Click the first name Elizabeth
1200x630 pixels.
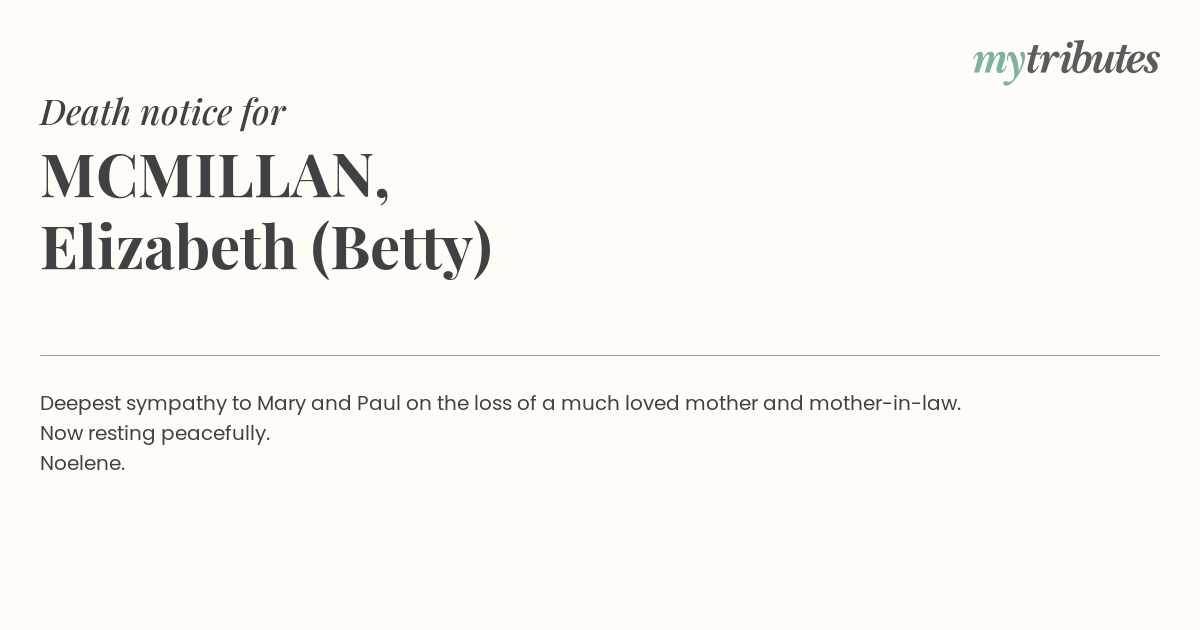(x=169, y=247)
